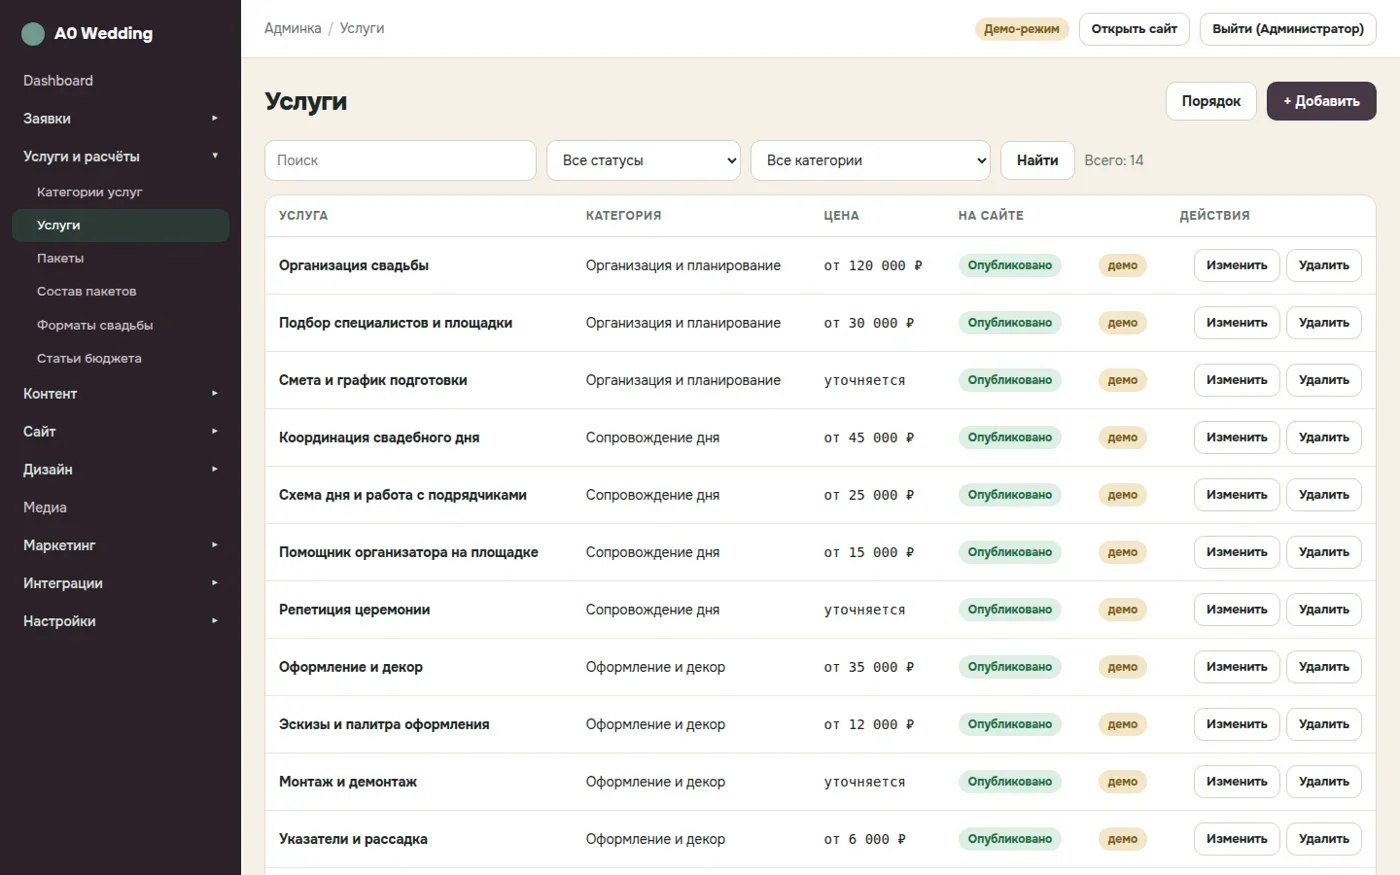Expand the Маркетинг sidebar section
Screen dimensions: 1400x875
120,545
